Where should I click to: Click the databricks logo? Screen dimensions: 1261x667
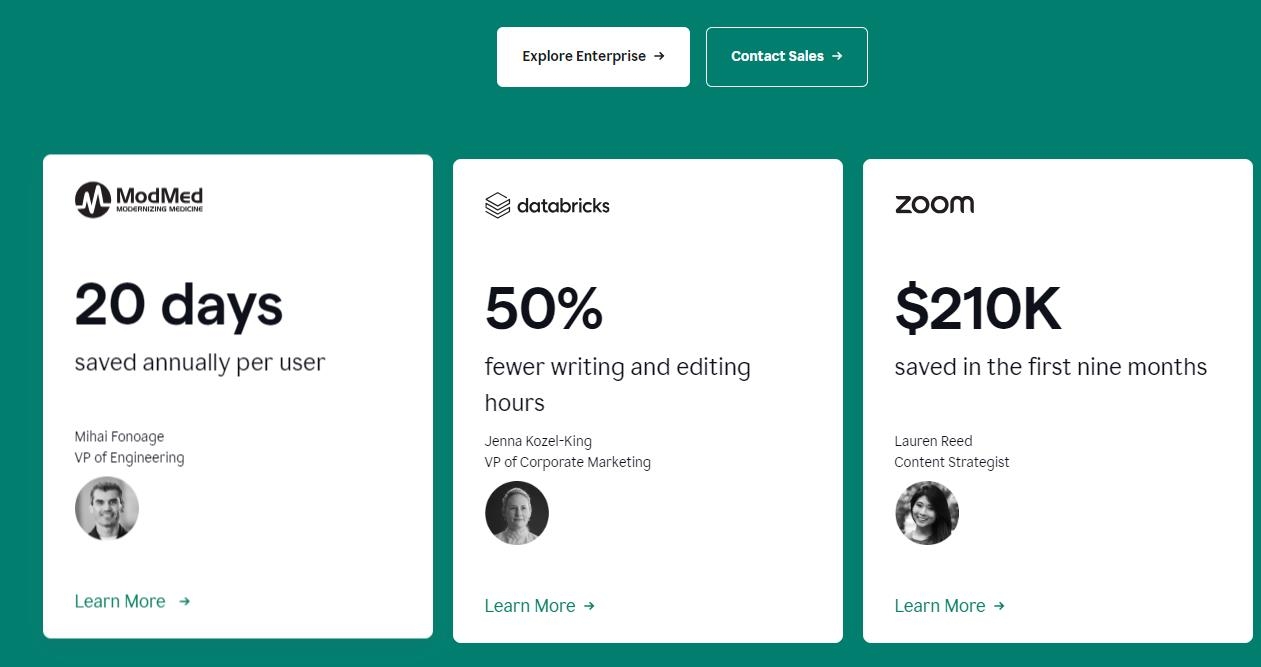pyautogui.click(x=547, y=205)
